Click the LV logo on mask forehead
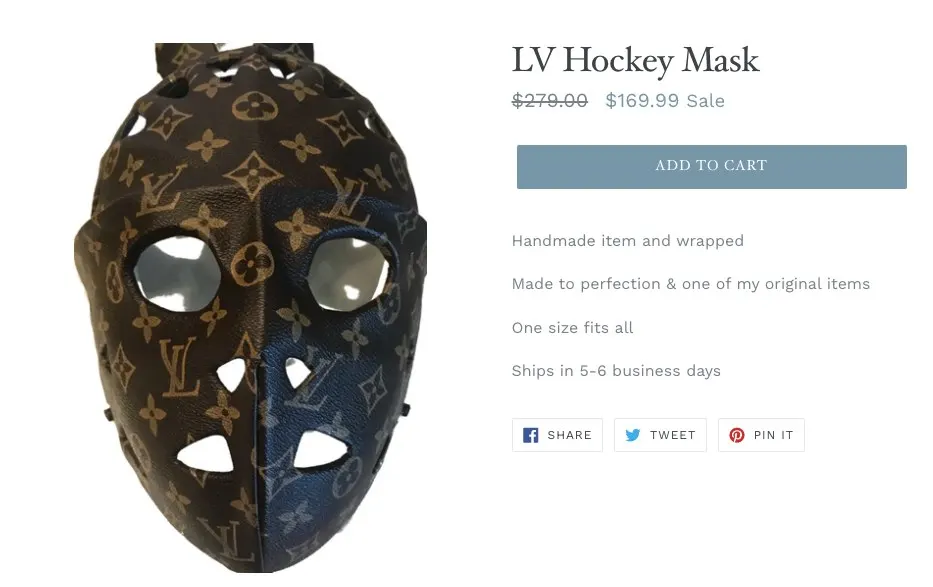This screenshot has width=933, height=587. coord(159,189)
